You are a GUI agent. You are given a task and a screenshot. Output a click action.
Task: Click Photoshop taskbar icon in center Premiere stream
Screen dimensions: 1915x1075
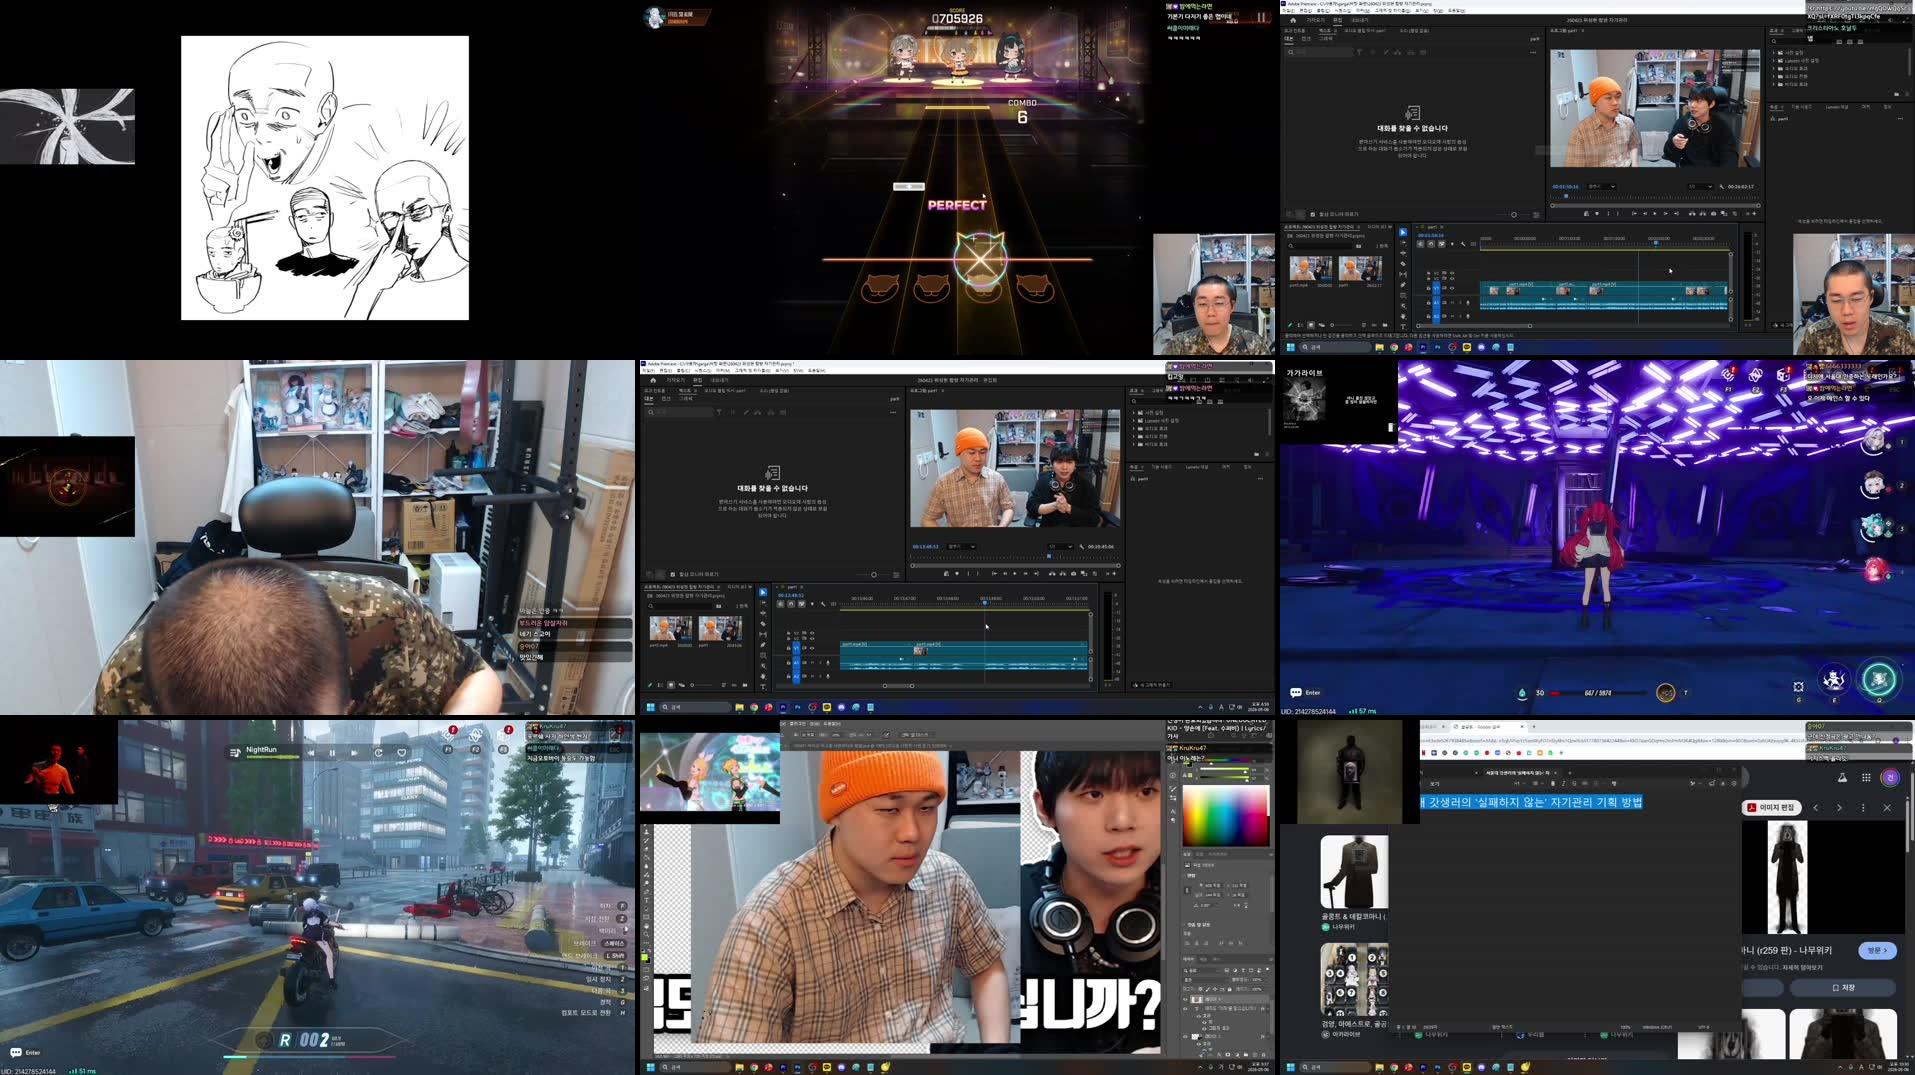point(797,707)
